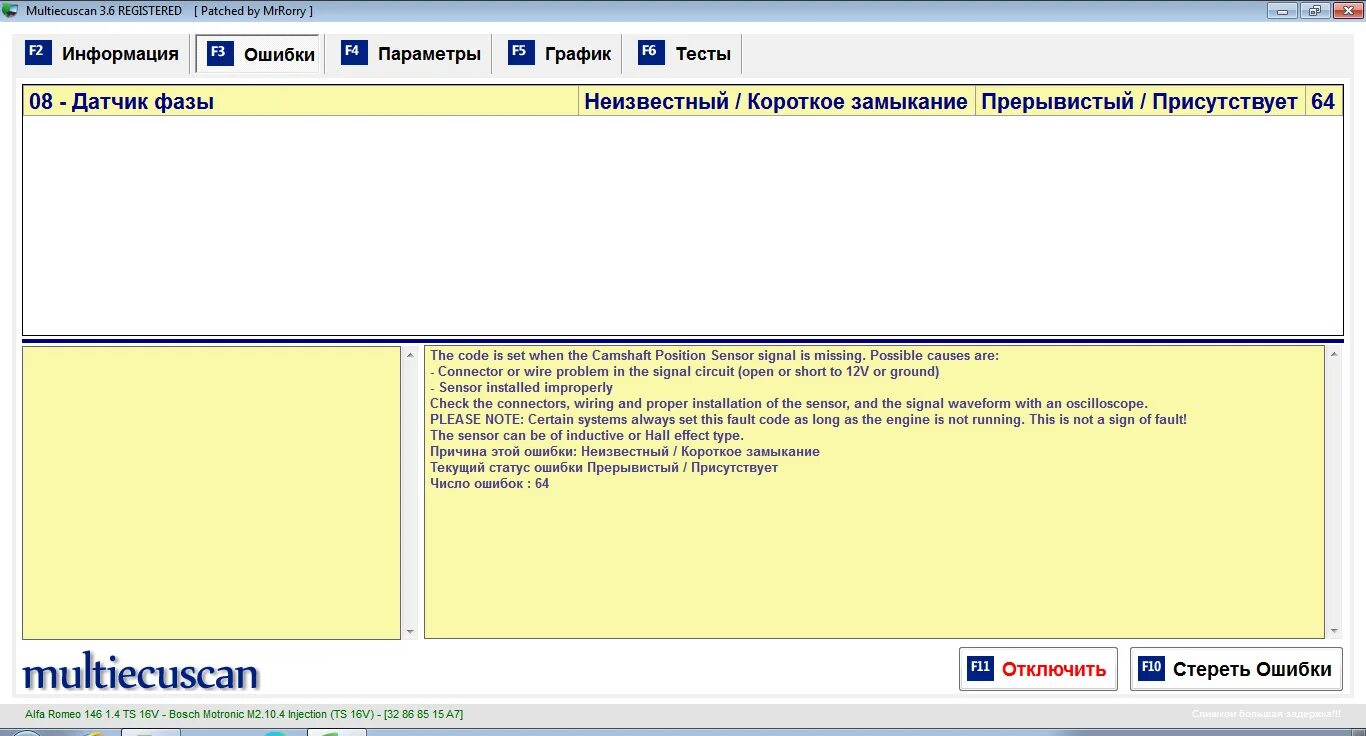Screen dimensions: 1366x736
Task: Click the description panel scroll up arrow
Action: click(x=1334, y=354)
